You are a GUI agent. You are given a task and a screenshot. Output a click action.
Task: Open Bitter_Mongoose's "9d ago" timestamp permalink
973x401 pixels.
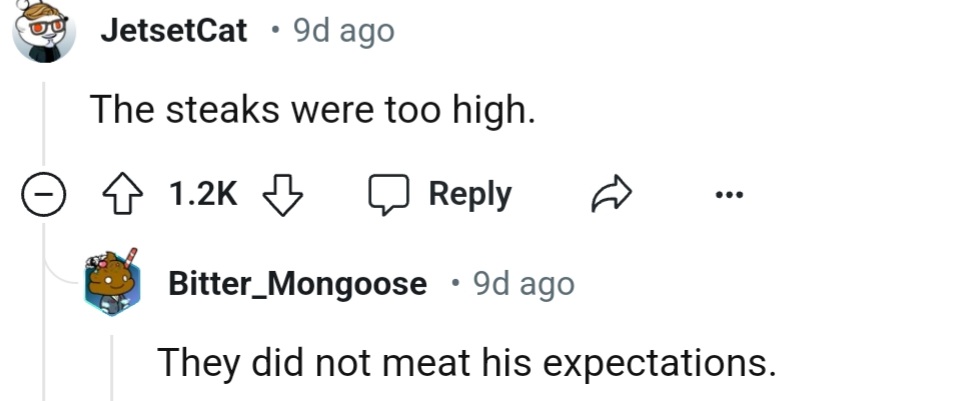(523, 285)
